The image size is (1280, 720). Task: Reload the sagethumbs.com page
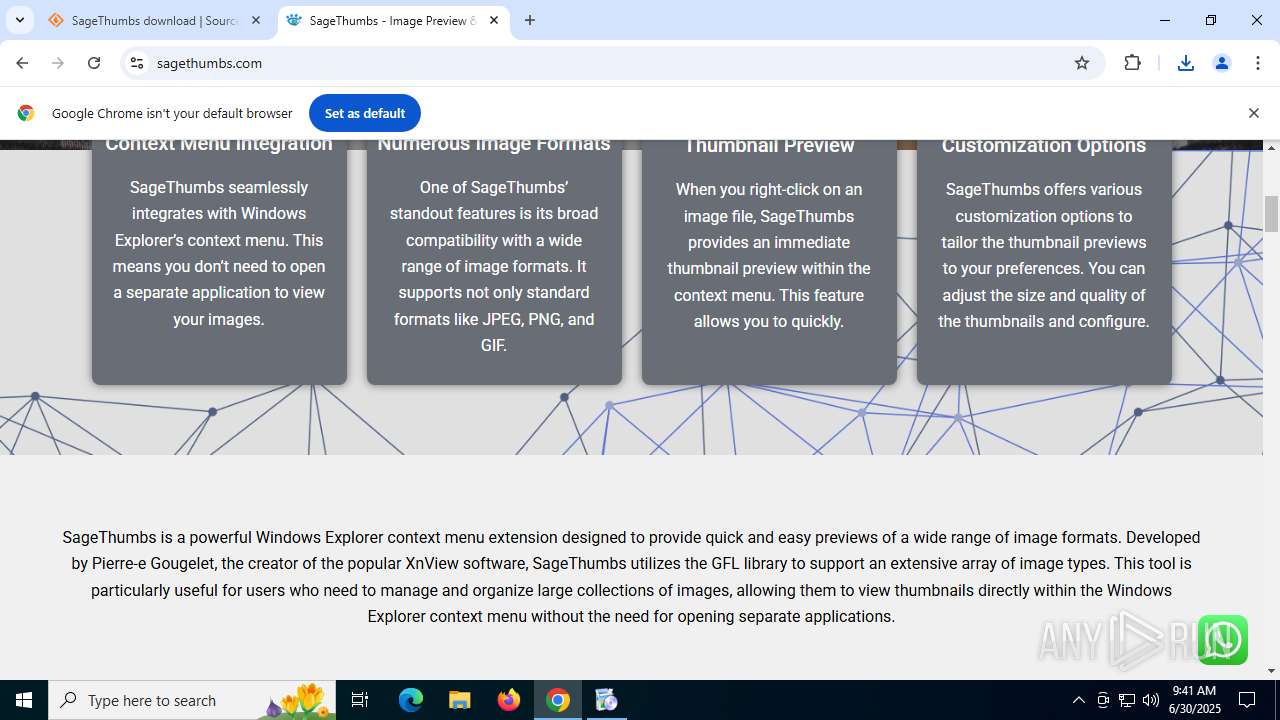point(94,63)
